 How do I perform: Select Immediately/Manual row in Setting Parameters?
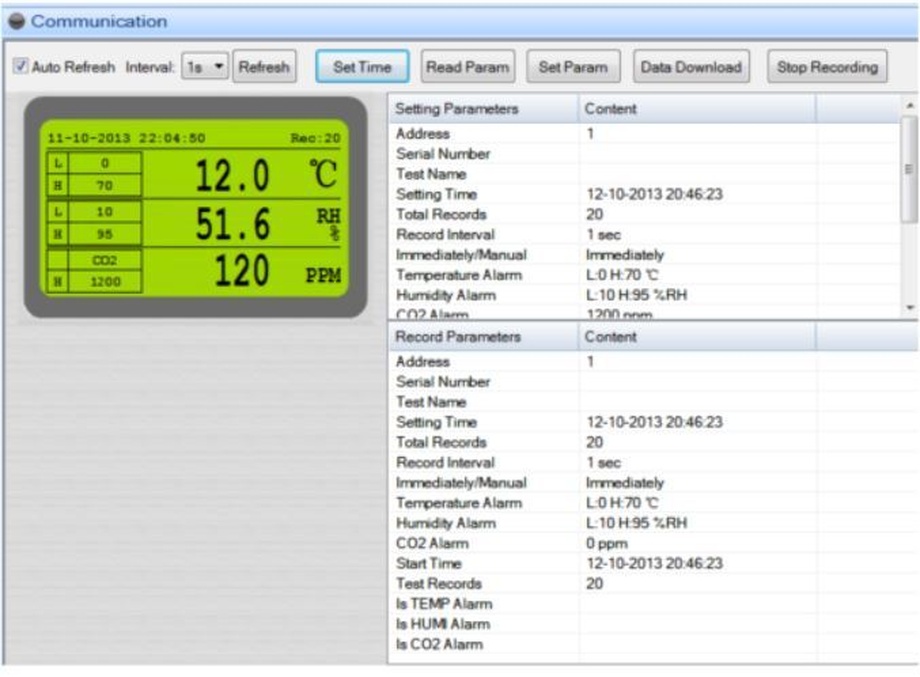(644, 255)
